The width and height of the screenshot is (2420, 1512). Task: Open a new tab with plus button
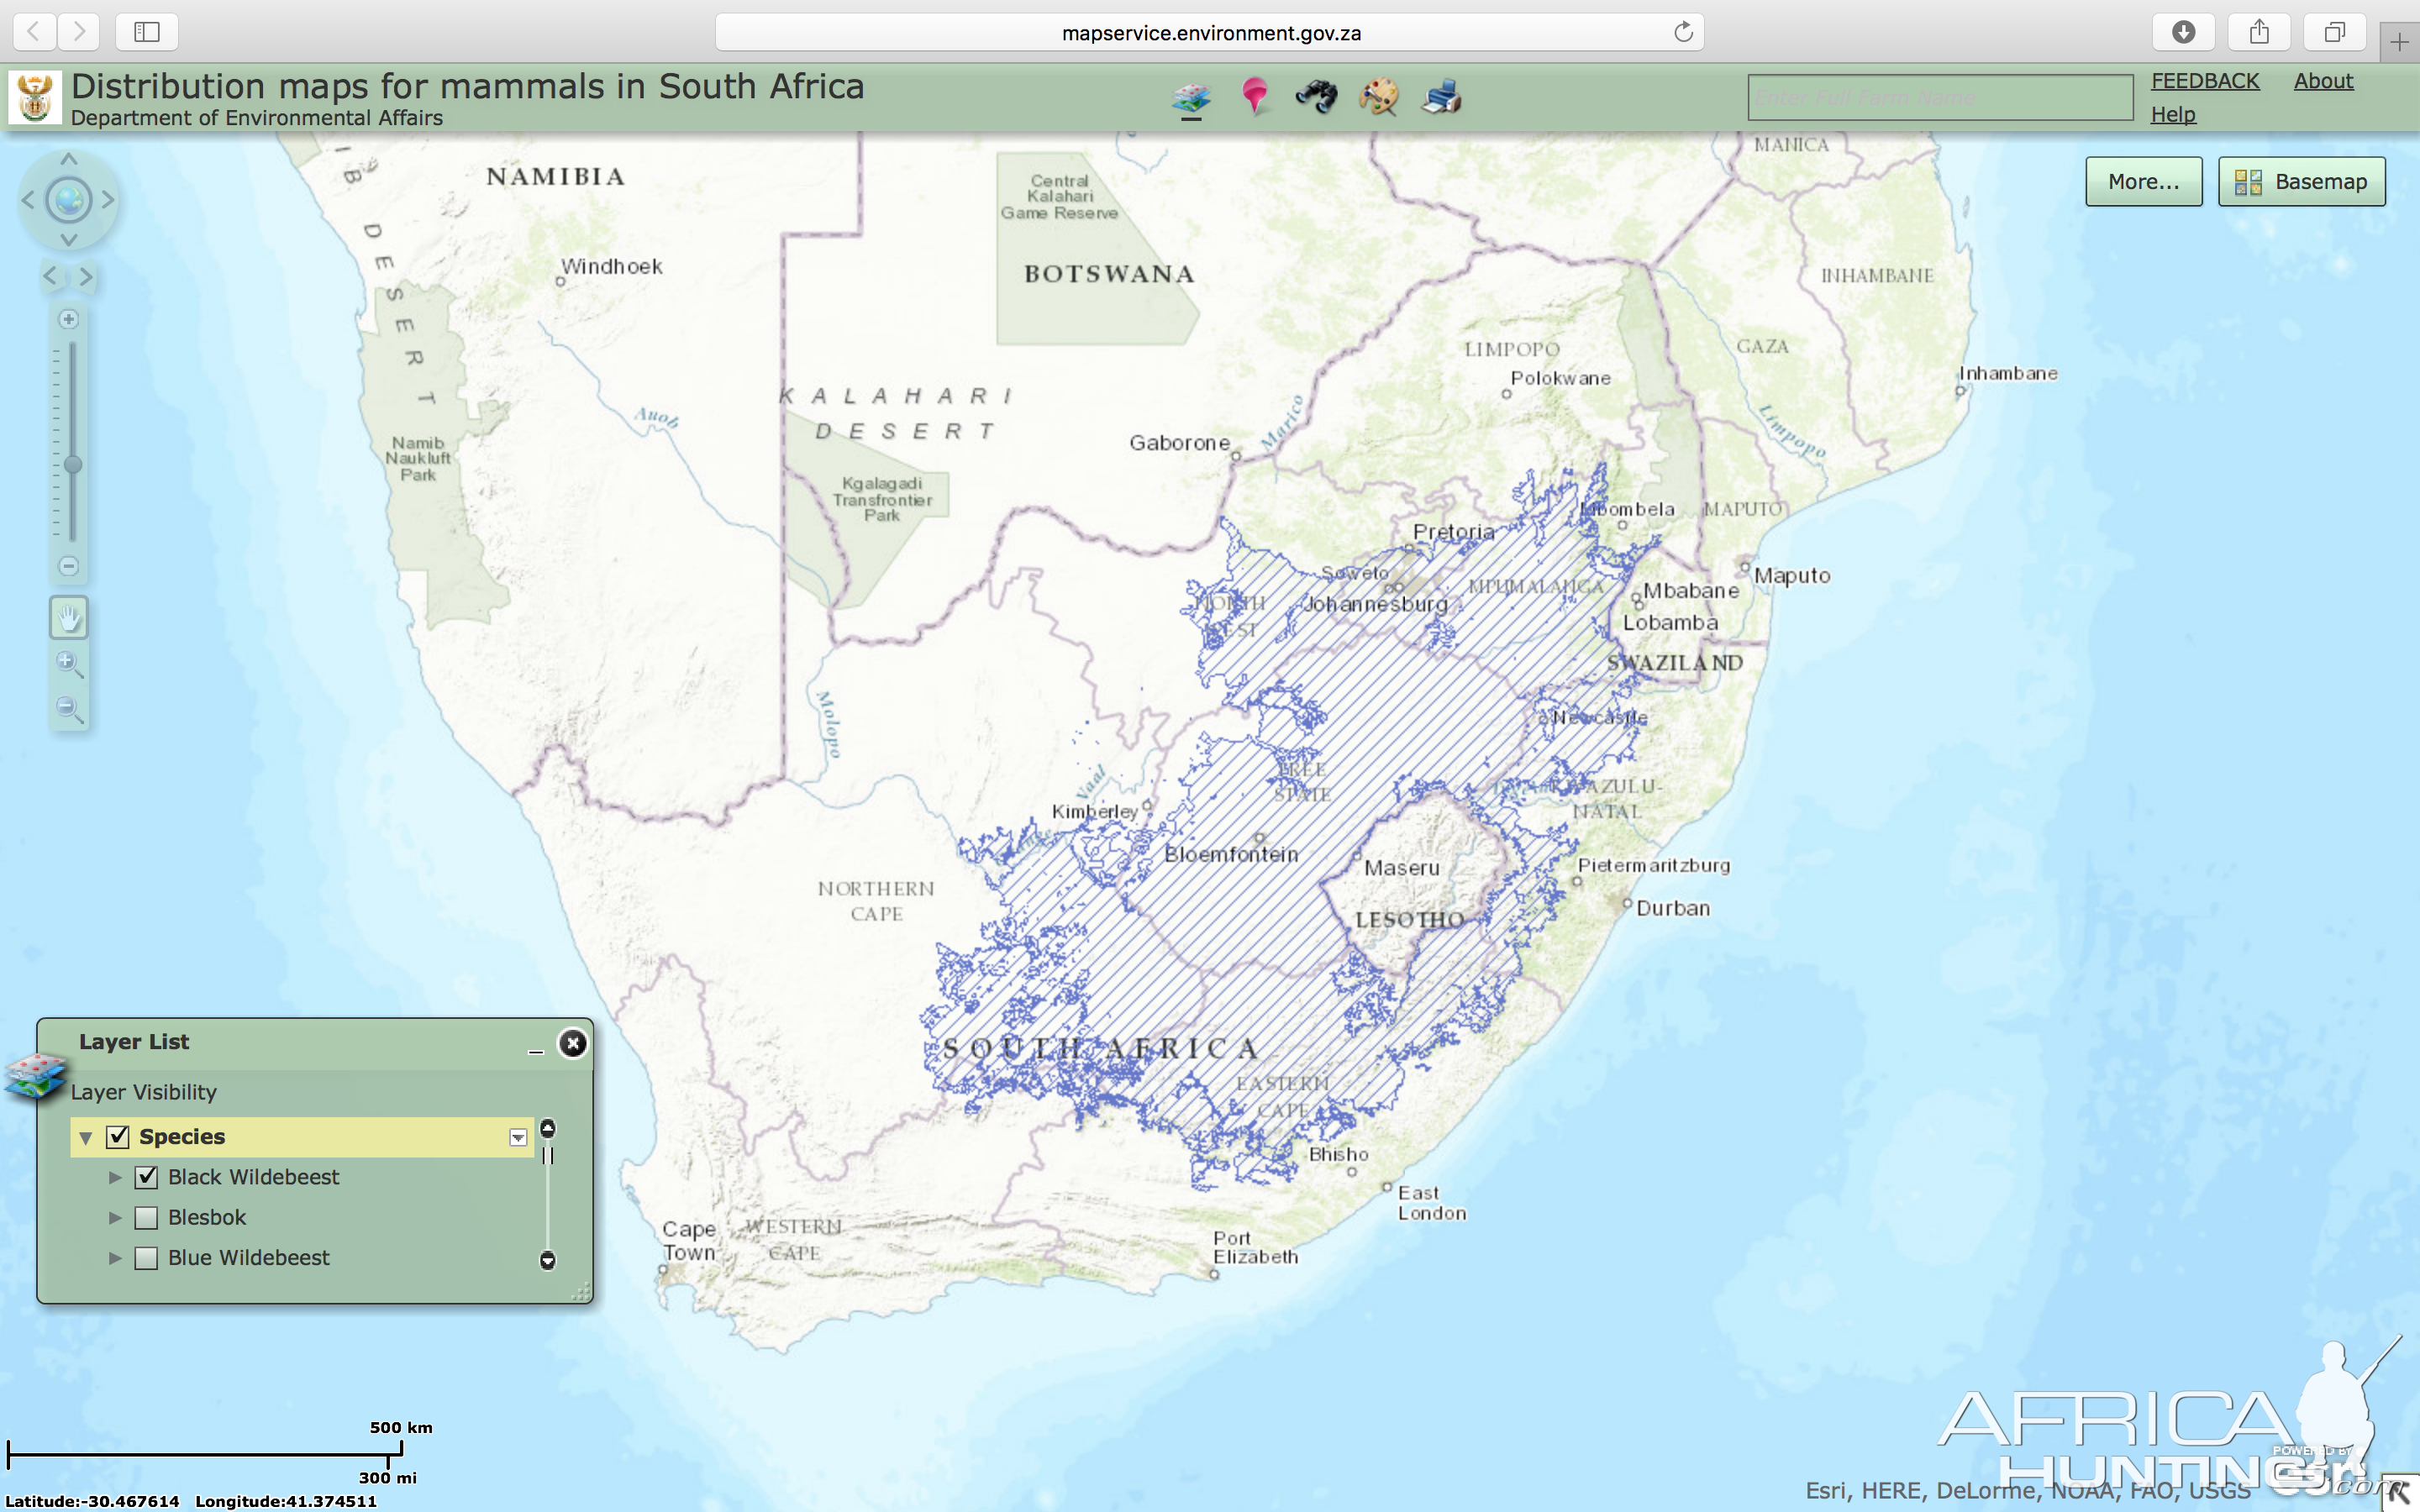(x=2399, y=41)
